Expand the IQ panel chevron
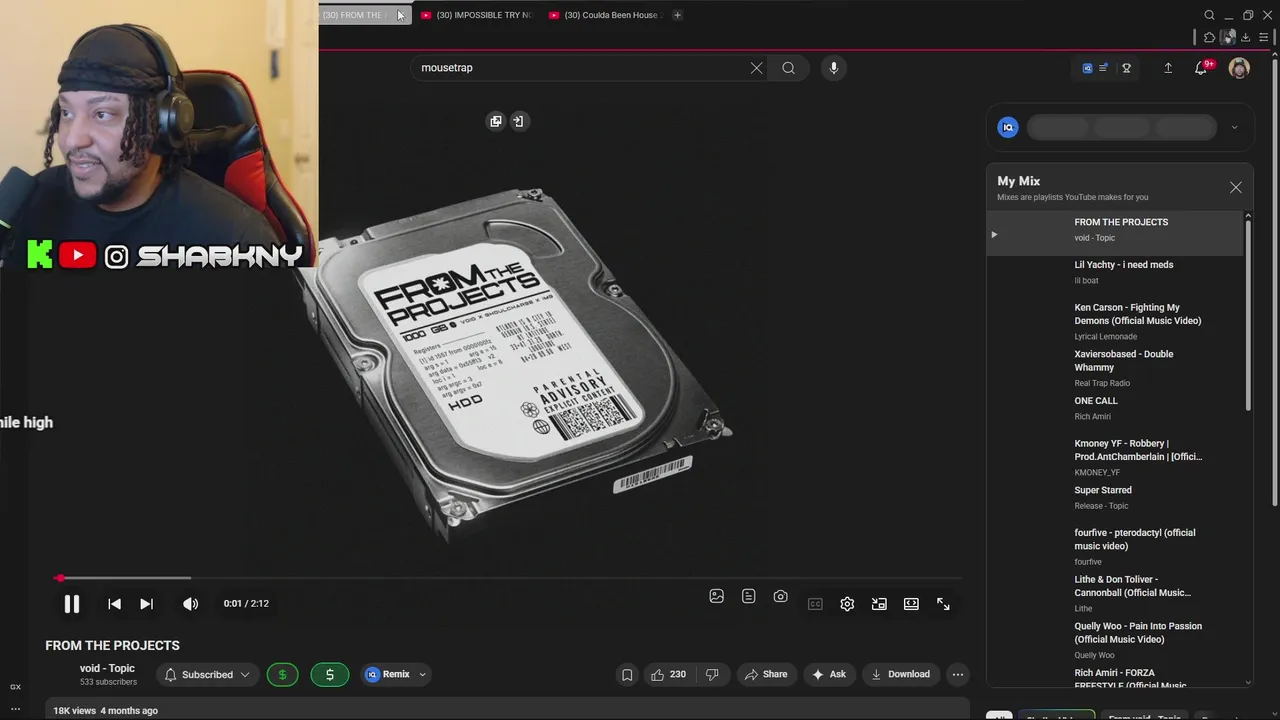This screenshot has height=720, width=1280. click(1234, 127)
